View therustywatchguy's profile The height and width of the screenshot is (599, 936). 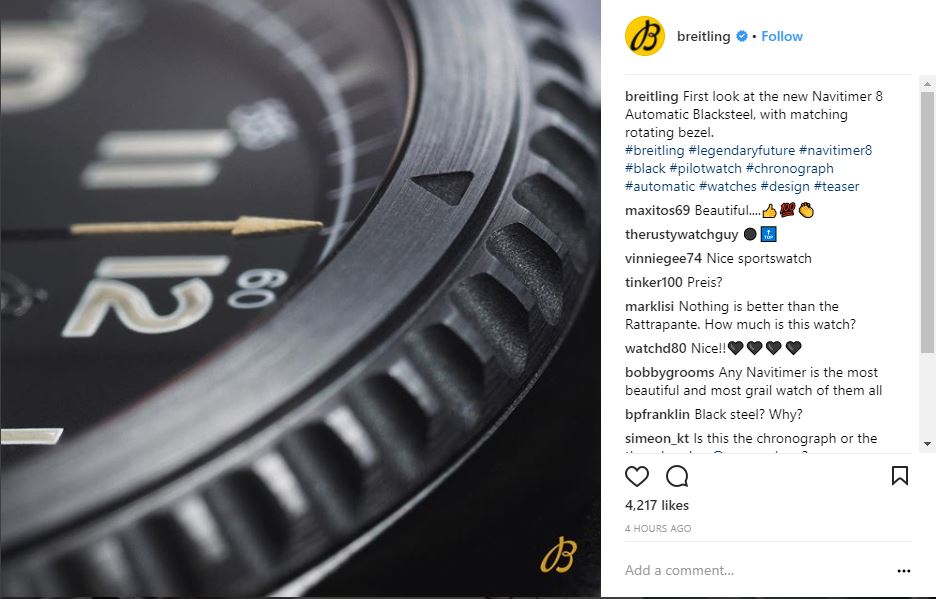coord(682,235)
